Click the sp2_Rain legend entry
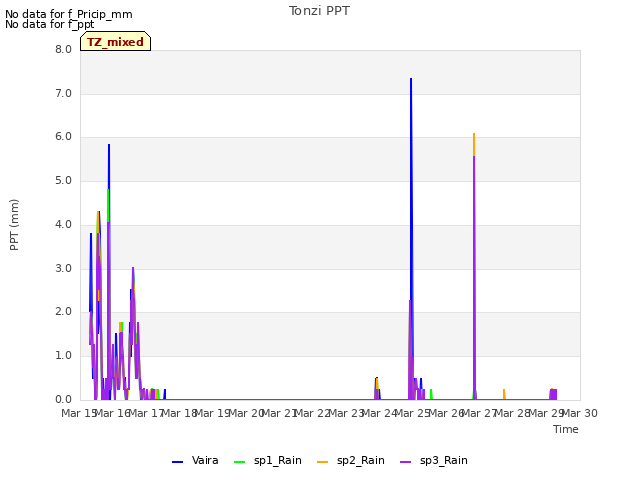This screenshot has height=480, width=640. tap(351, 460)
